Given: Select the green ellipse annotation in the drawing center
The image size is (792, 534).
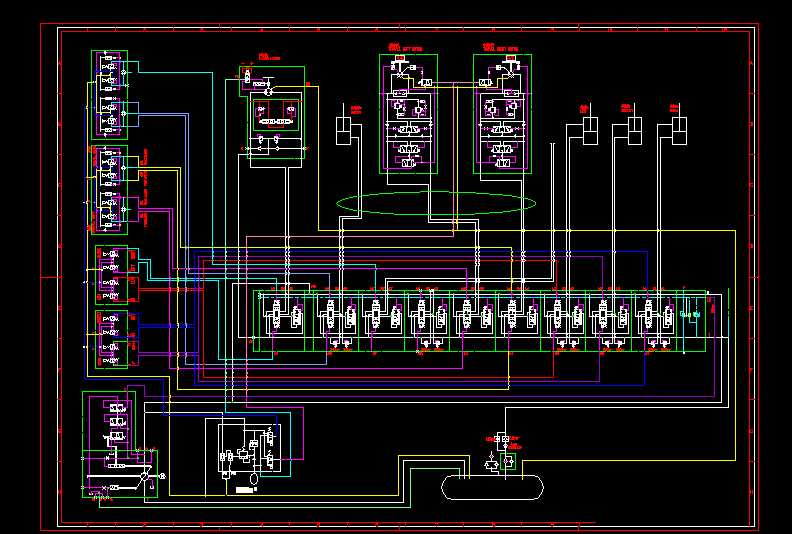Looking at the screenshot, I should 436,203.
